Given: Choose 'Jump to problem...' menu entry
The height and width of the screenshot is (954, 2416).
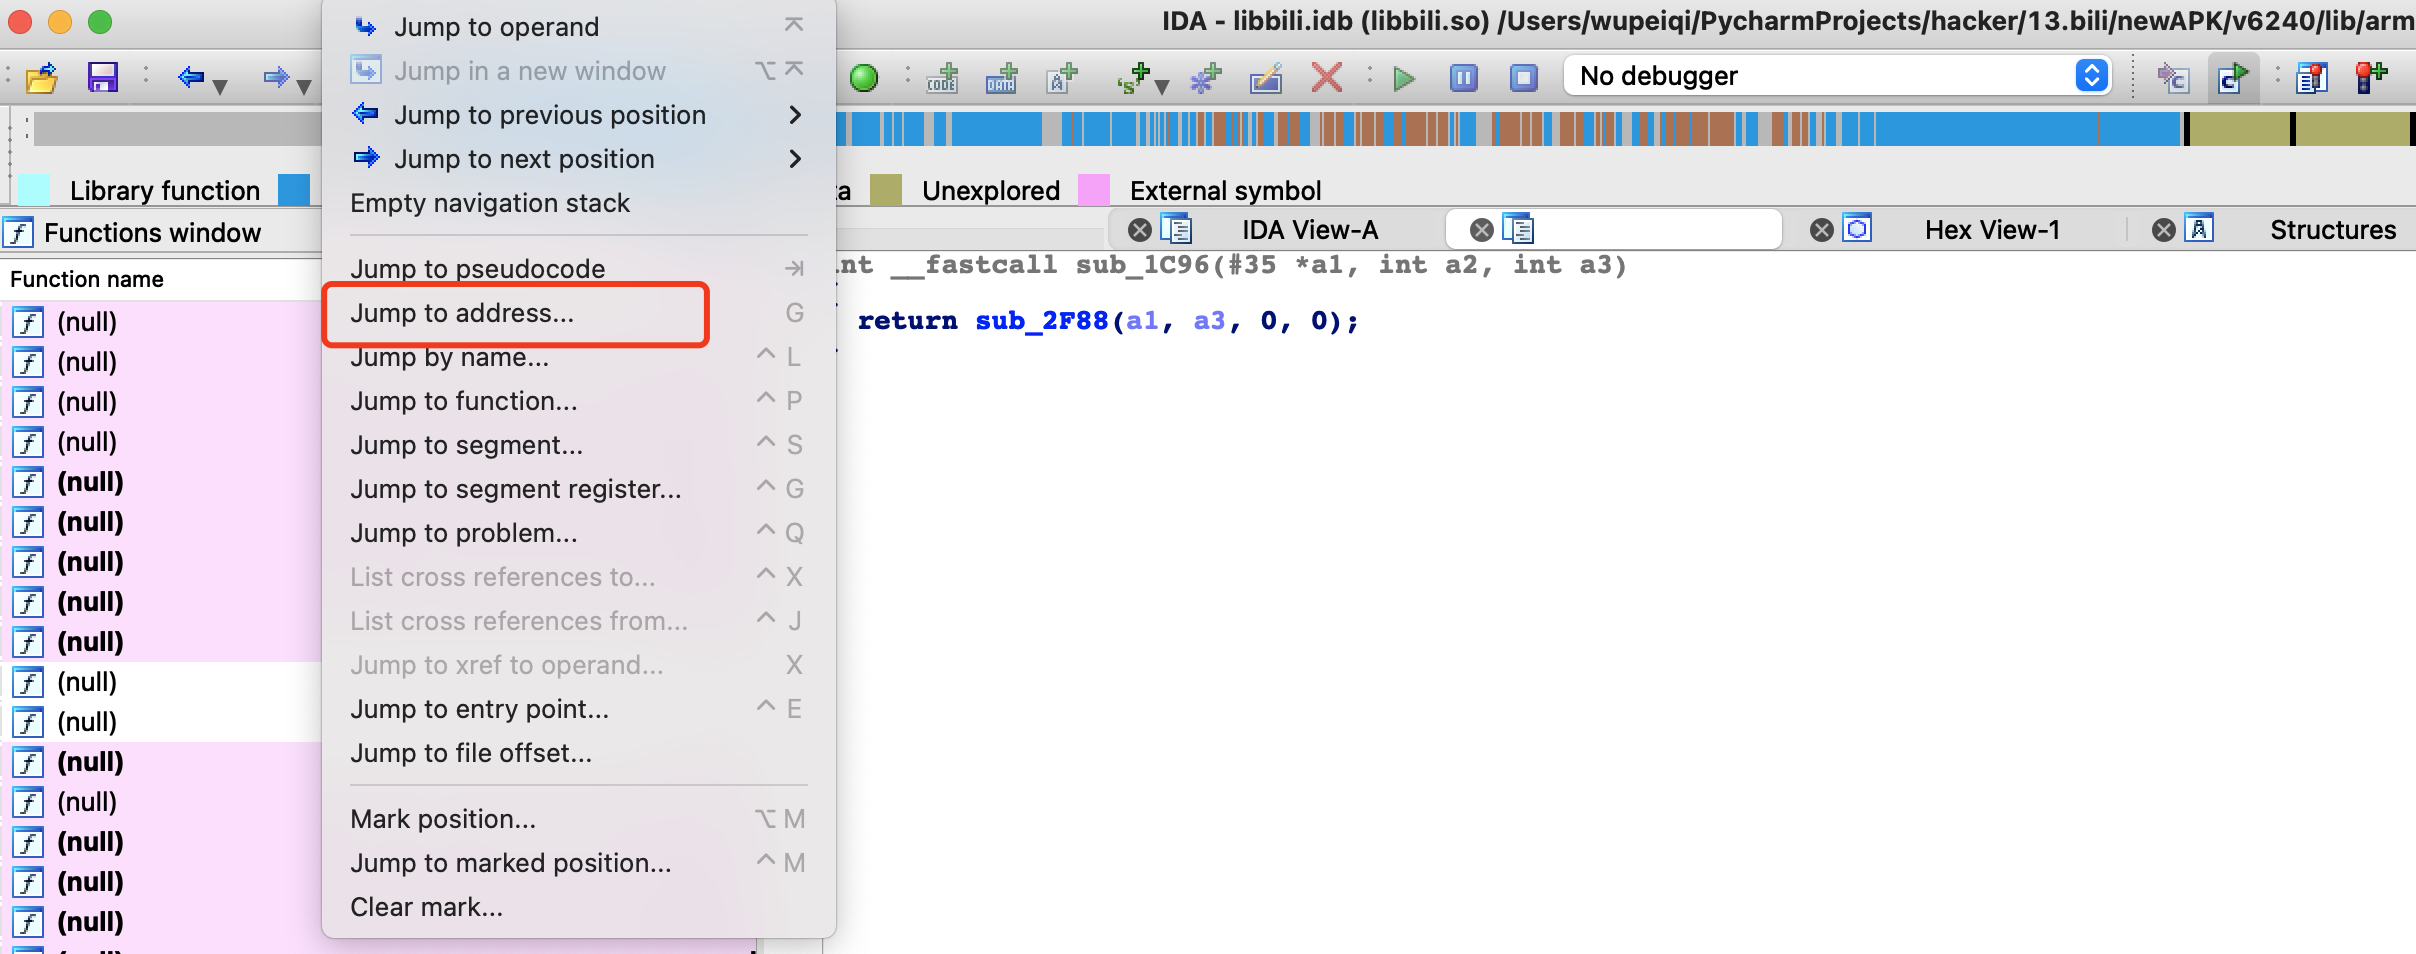Looking at the screenshot, I should click(x=578, y=533).
